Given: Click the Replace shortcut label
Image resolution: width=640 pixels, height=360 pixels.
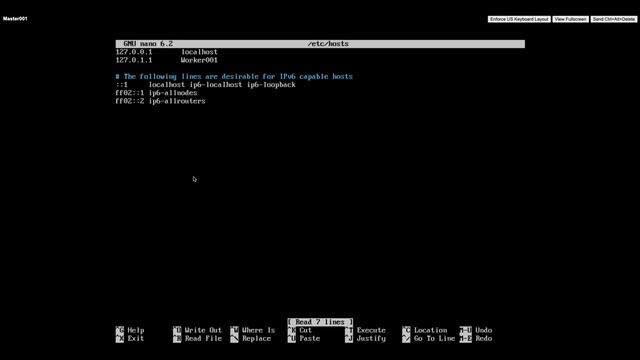Looking at the screenshot, I should (x=256, y=338).
